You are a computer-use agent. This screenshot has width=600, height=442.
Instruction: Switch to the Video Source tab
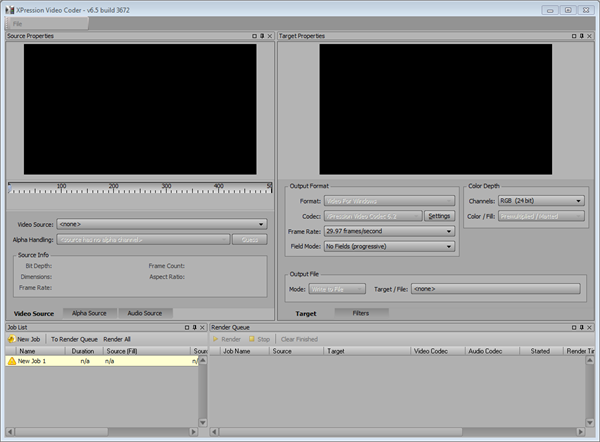pos(34,313)
